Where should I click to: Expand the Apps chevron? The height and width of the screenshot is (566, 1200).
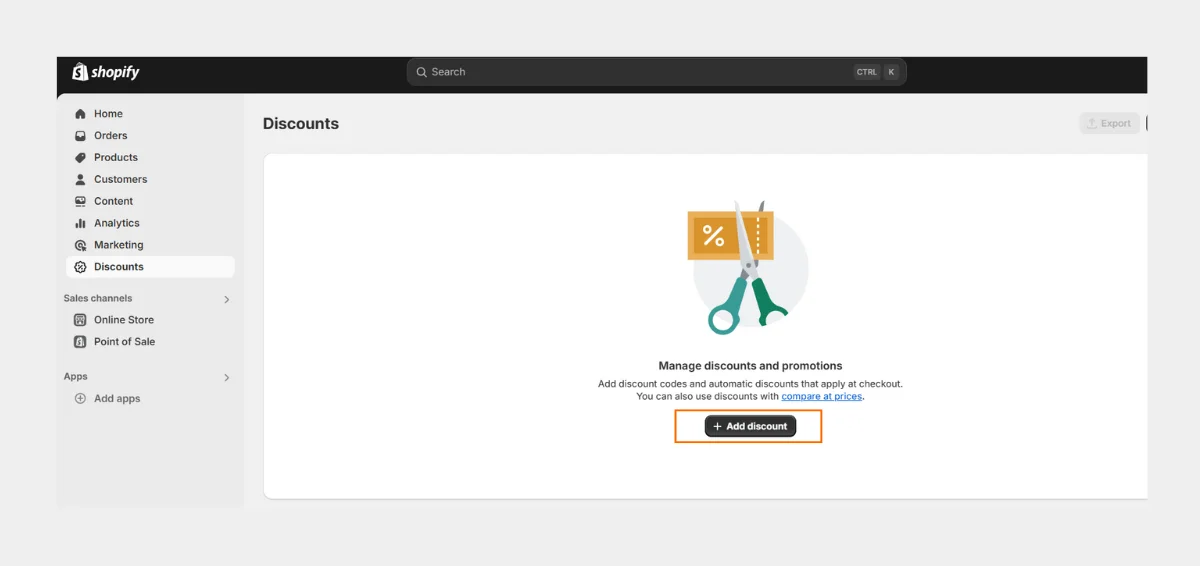pyautogui.click(x=227, y=378)
